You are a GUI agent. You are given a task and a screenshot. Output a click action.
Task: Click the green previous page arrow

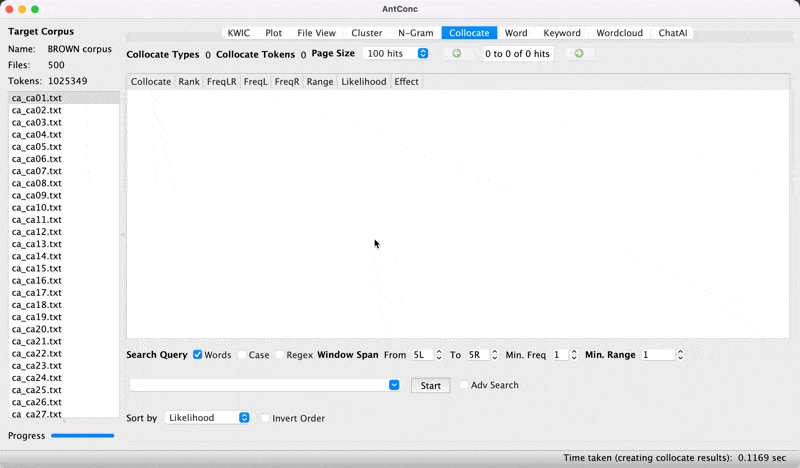(x=457, y=53)
